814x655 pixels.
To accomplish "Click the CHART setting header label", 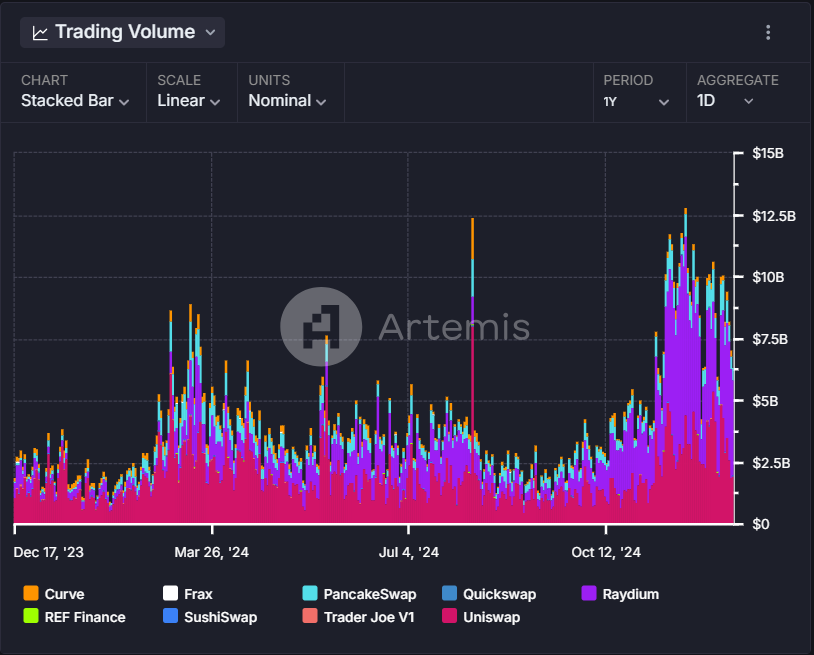I will [x=45, y=80].
